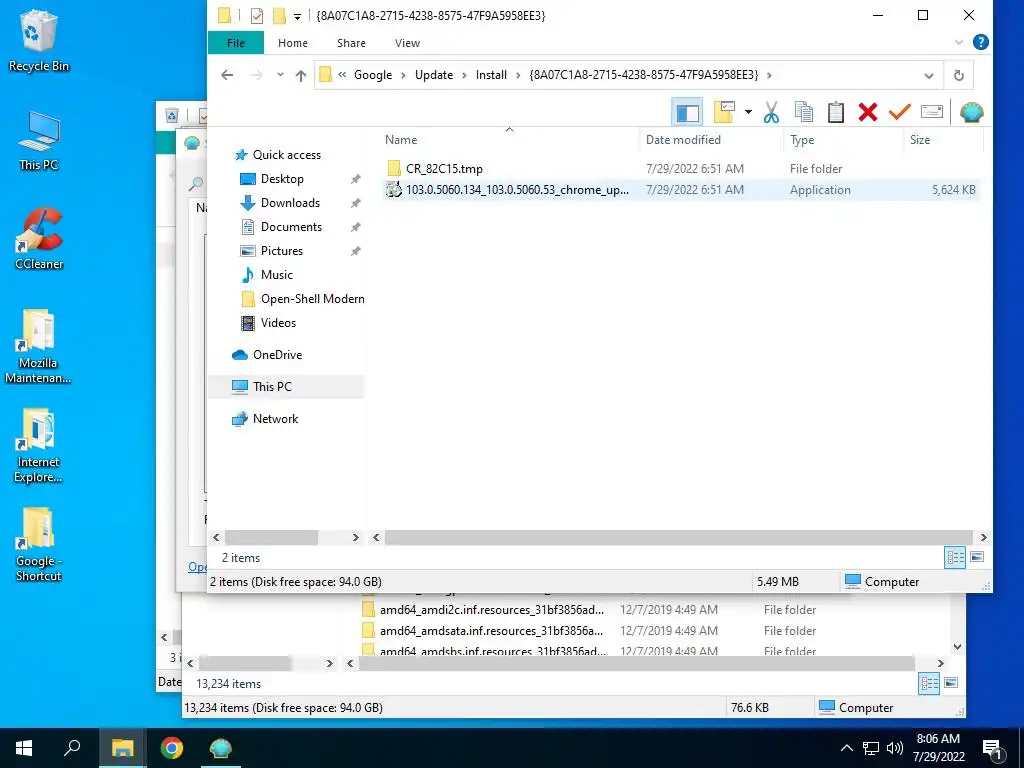Click the Paste clipboard icon
The image size is (1024, 768).
point(836,112)
